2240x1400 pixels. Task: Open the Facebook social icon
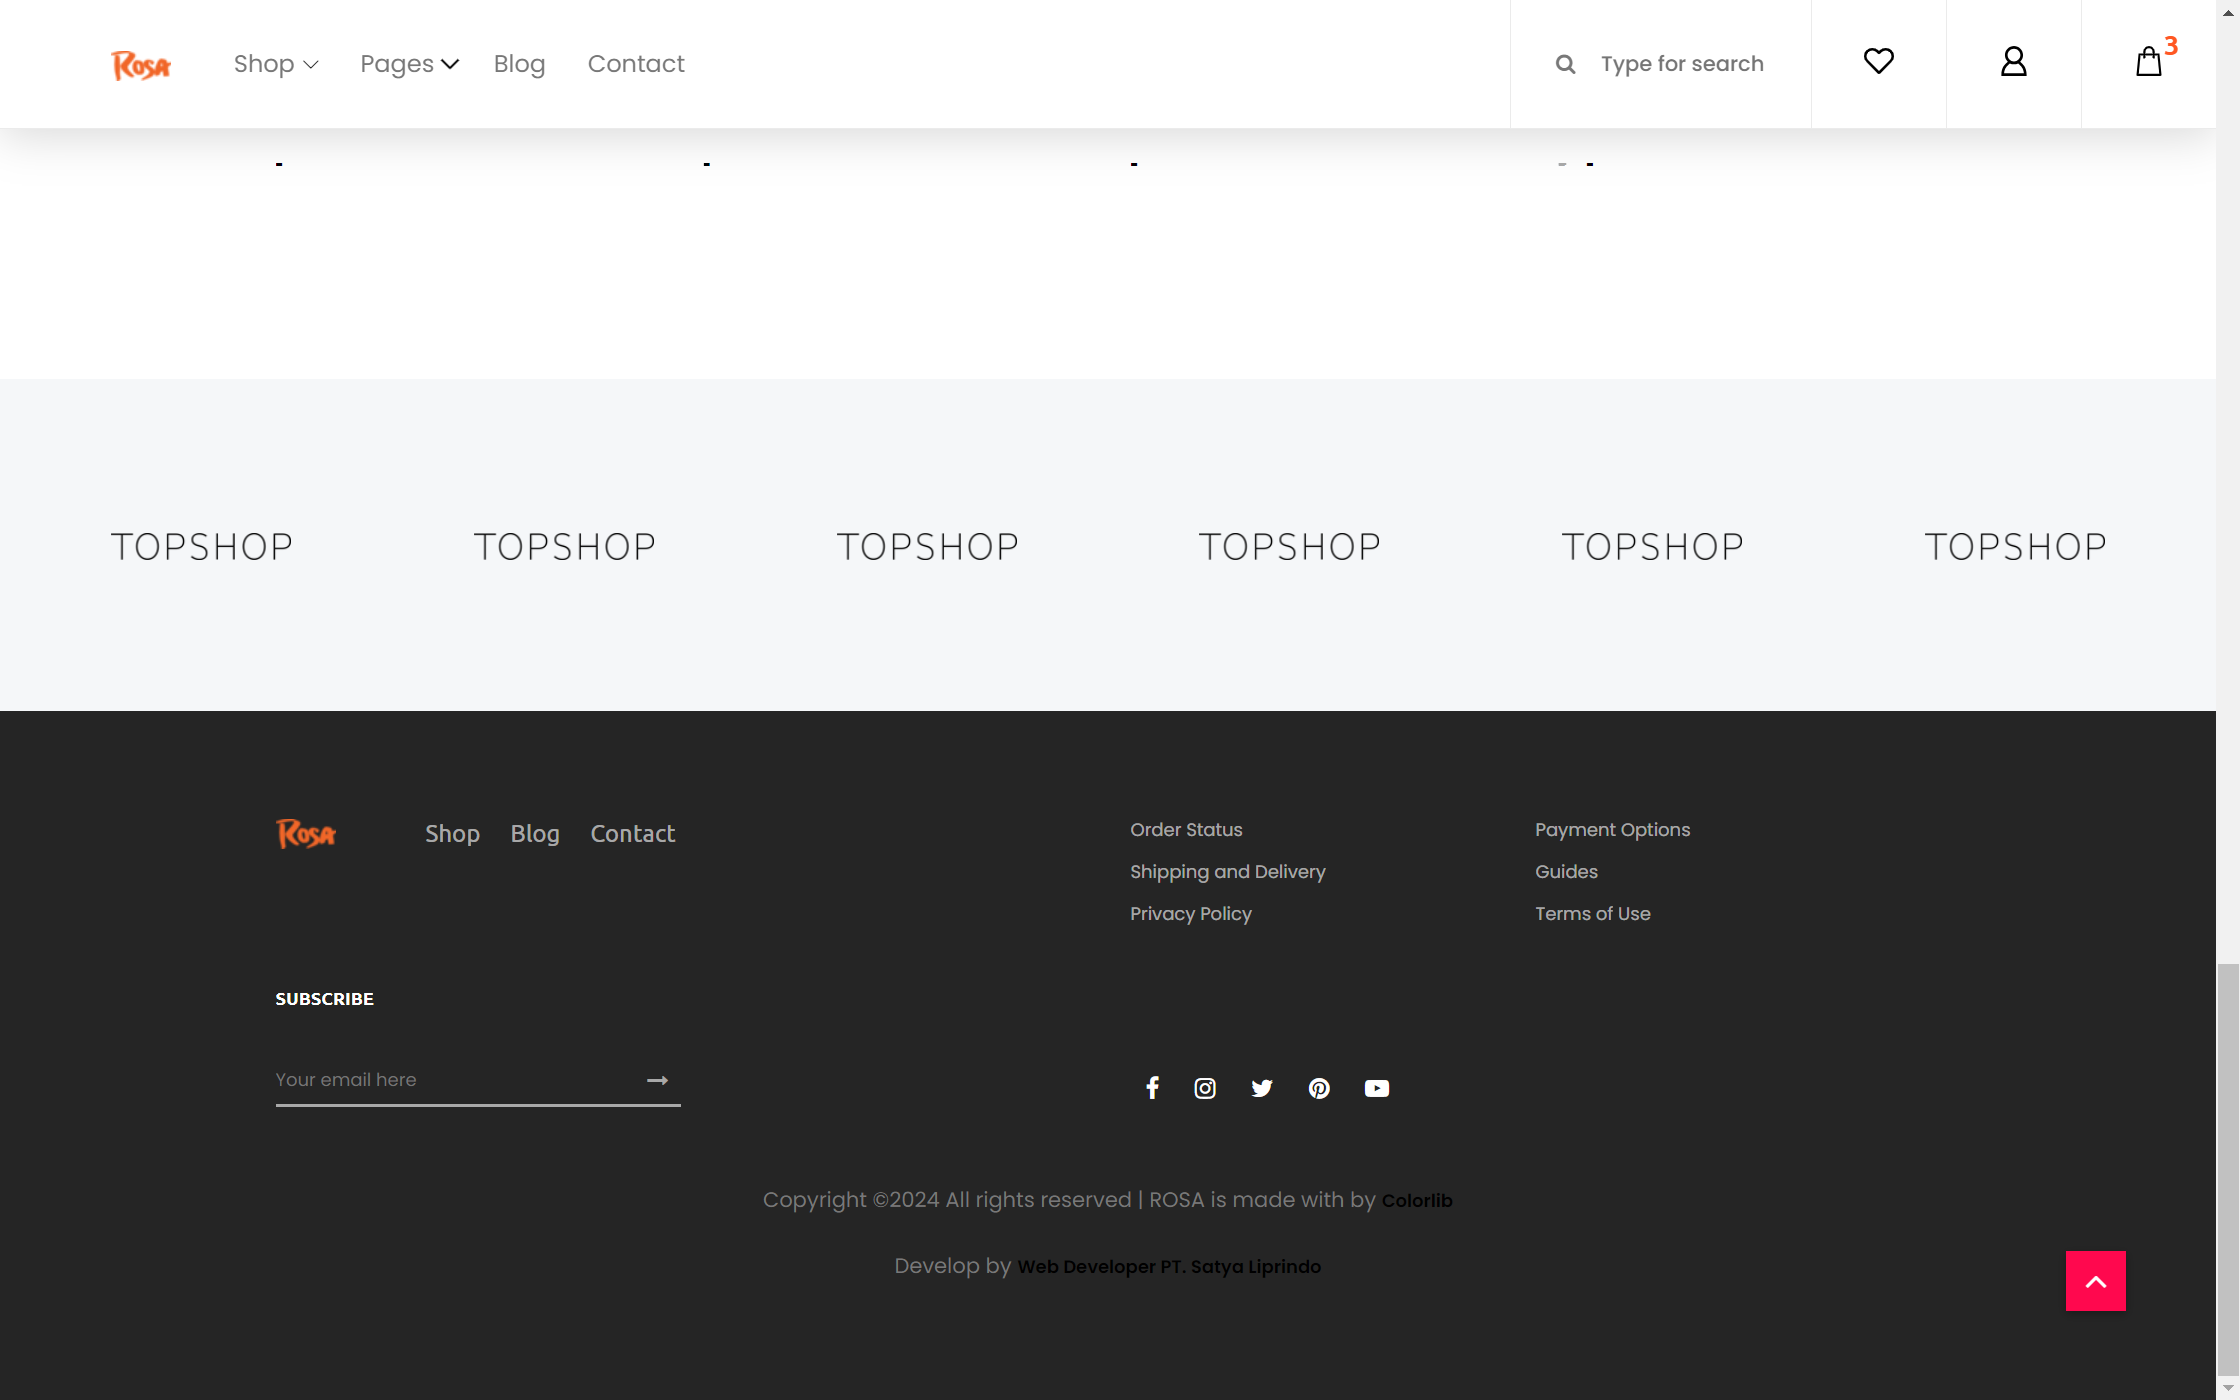(x=1152, y=1088)
